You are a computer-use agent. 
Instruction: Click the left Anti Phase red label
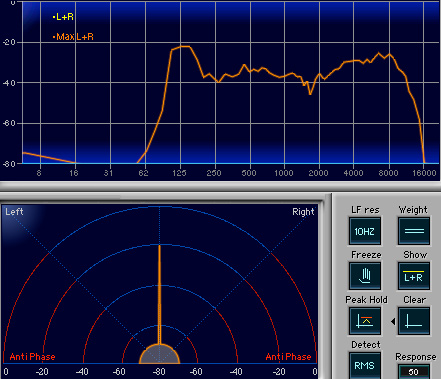tap(32, 357)
